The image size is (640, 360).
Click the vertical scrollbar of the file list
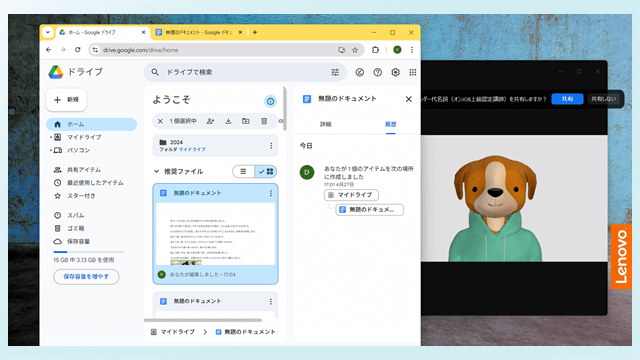coord(285,109)
